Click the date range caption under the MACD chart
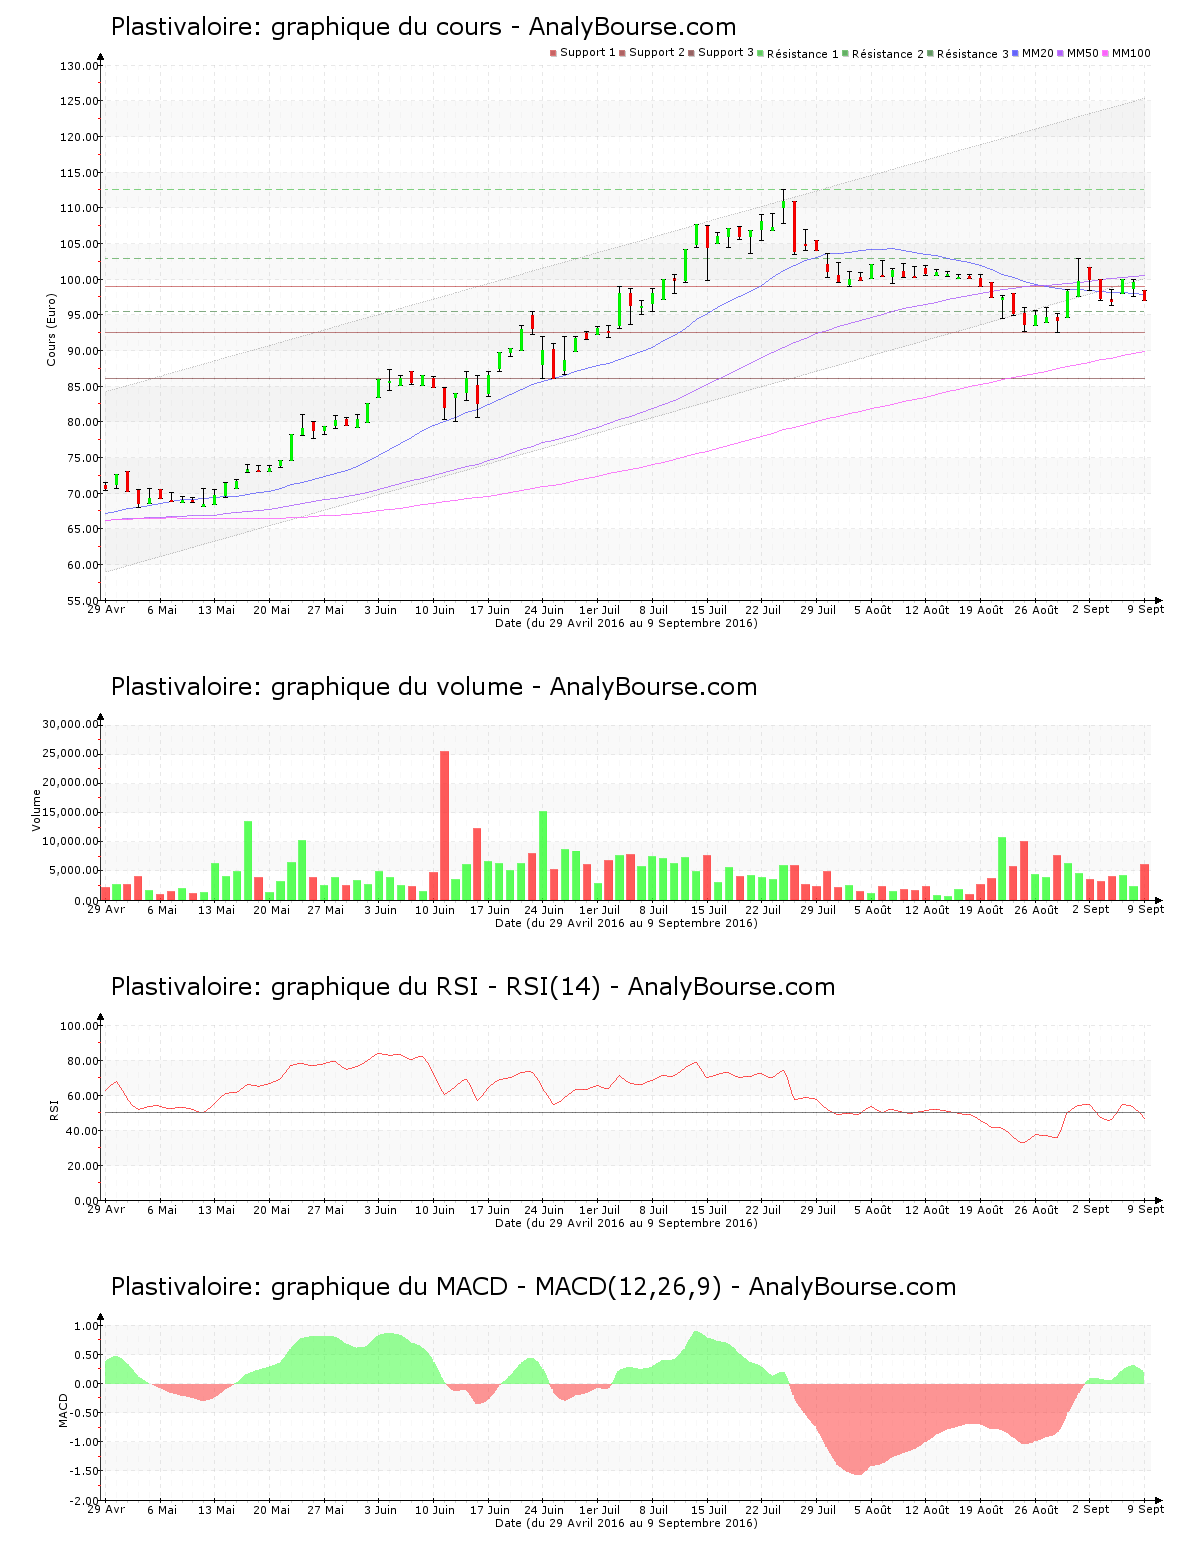Screen dimensions: 1200x1550 pos(626,1523)
